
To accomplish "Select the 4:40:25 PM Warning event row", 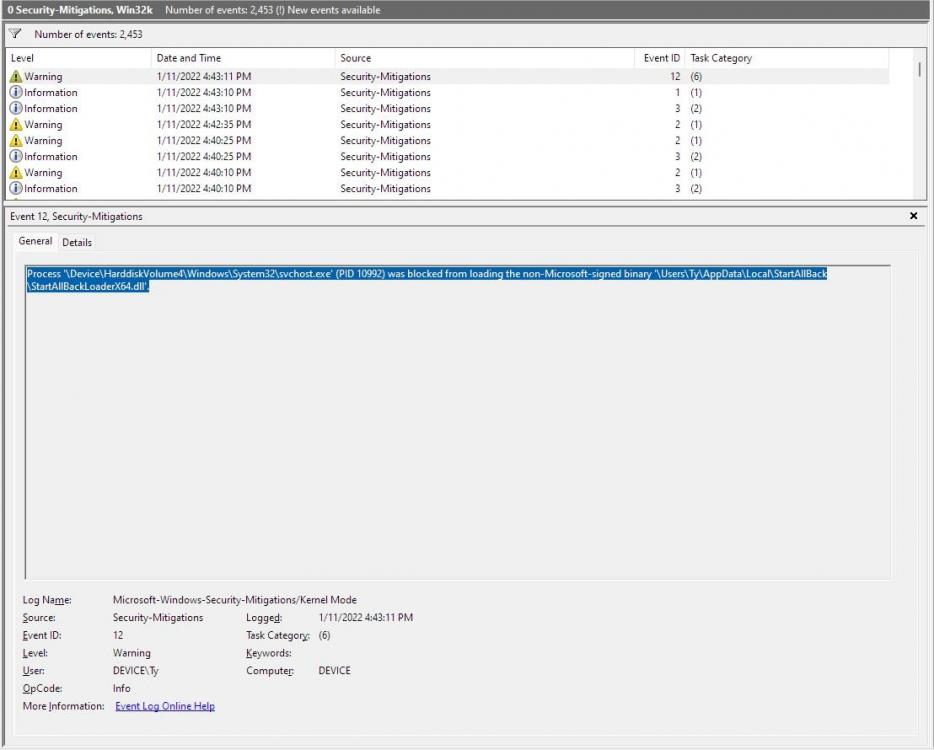I will tap(400, 141).
